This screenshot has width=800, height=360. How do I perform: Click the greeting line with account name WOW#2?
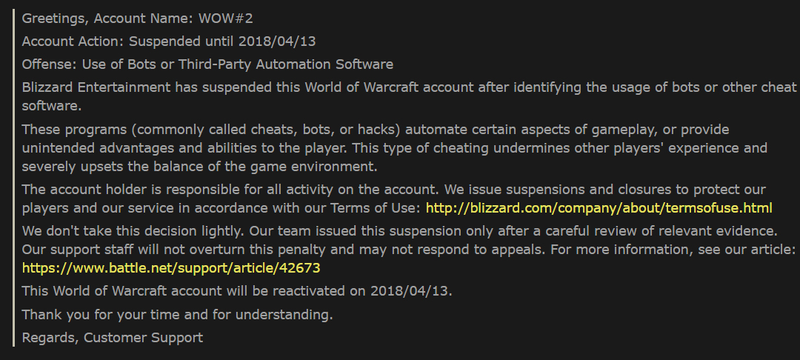(x=137, y=19)
